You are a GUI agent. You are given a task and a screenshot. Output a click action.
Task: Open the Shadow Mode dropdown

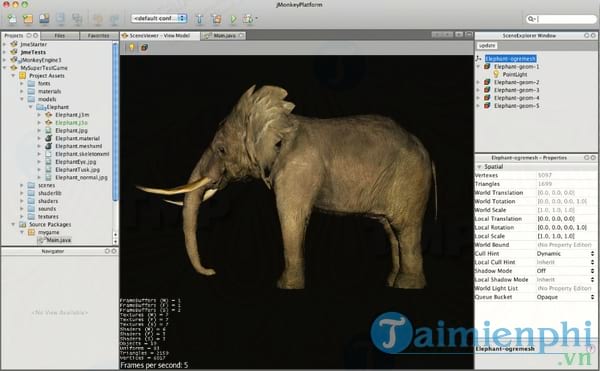(x=566, y=271)
